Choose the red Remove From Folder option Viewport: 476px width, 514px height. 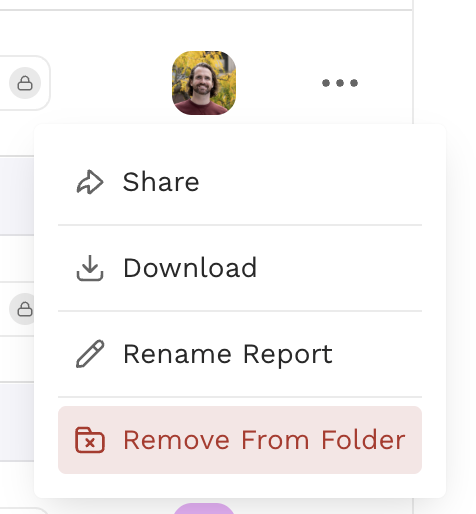tap(240, 440)
